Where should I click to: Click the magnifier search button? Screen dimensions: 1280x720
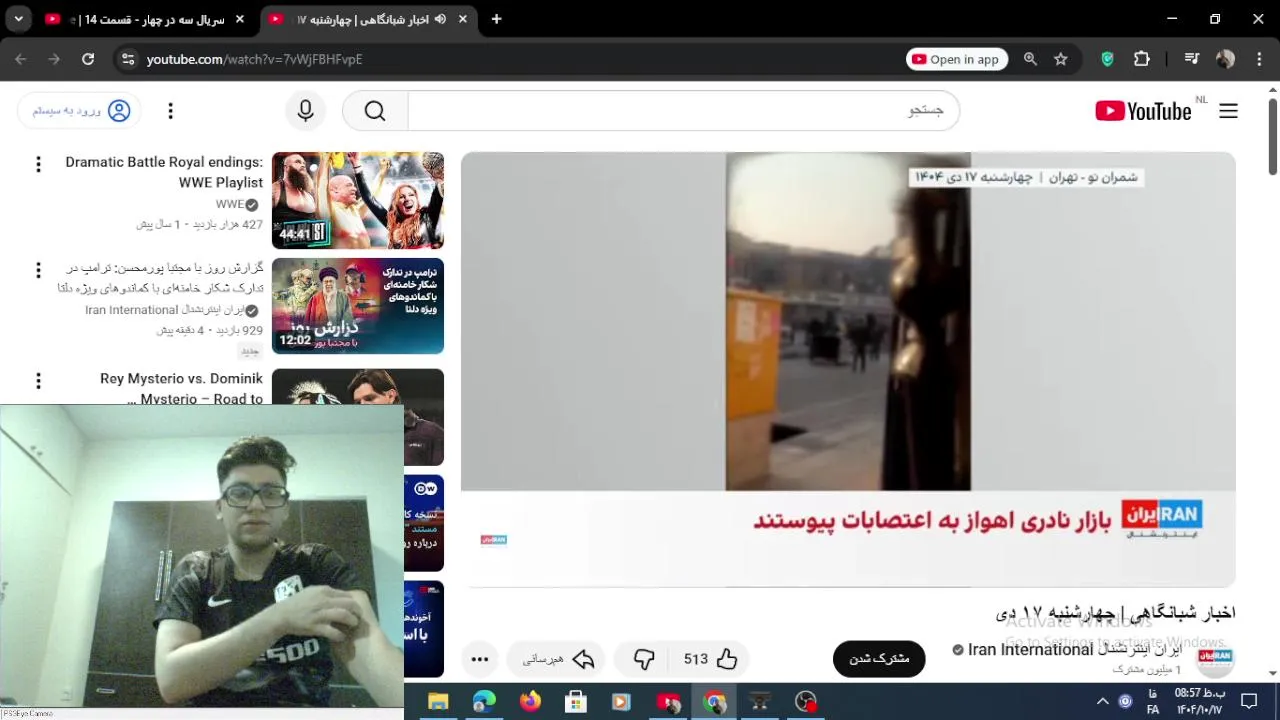pos(375,111)
